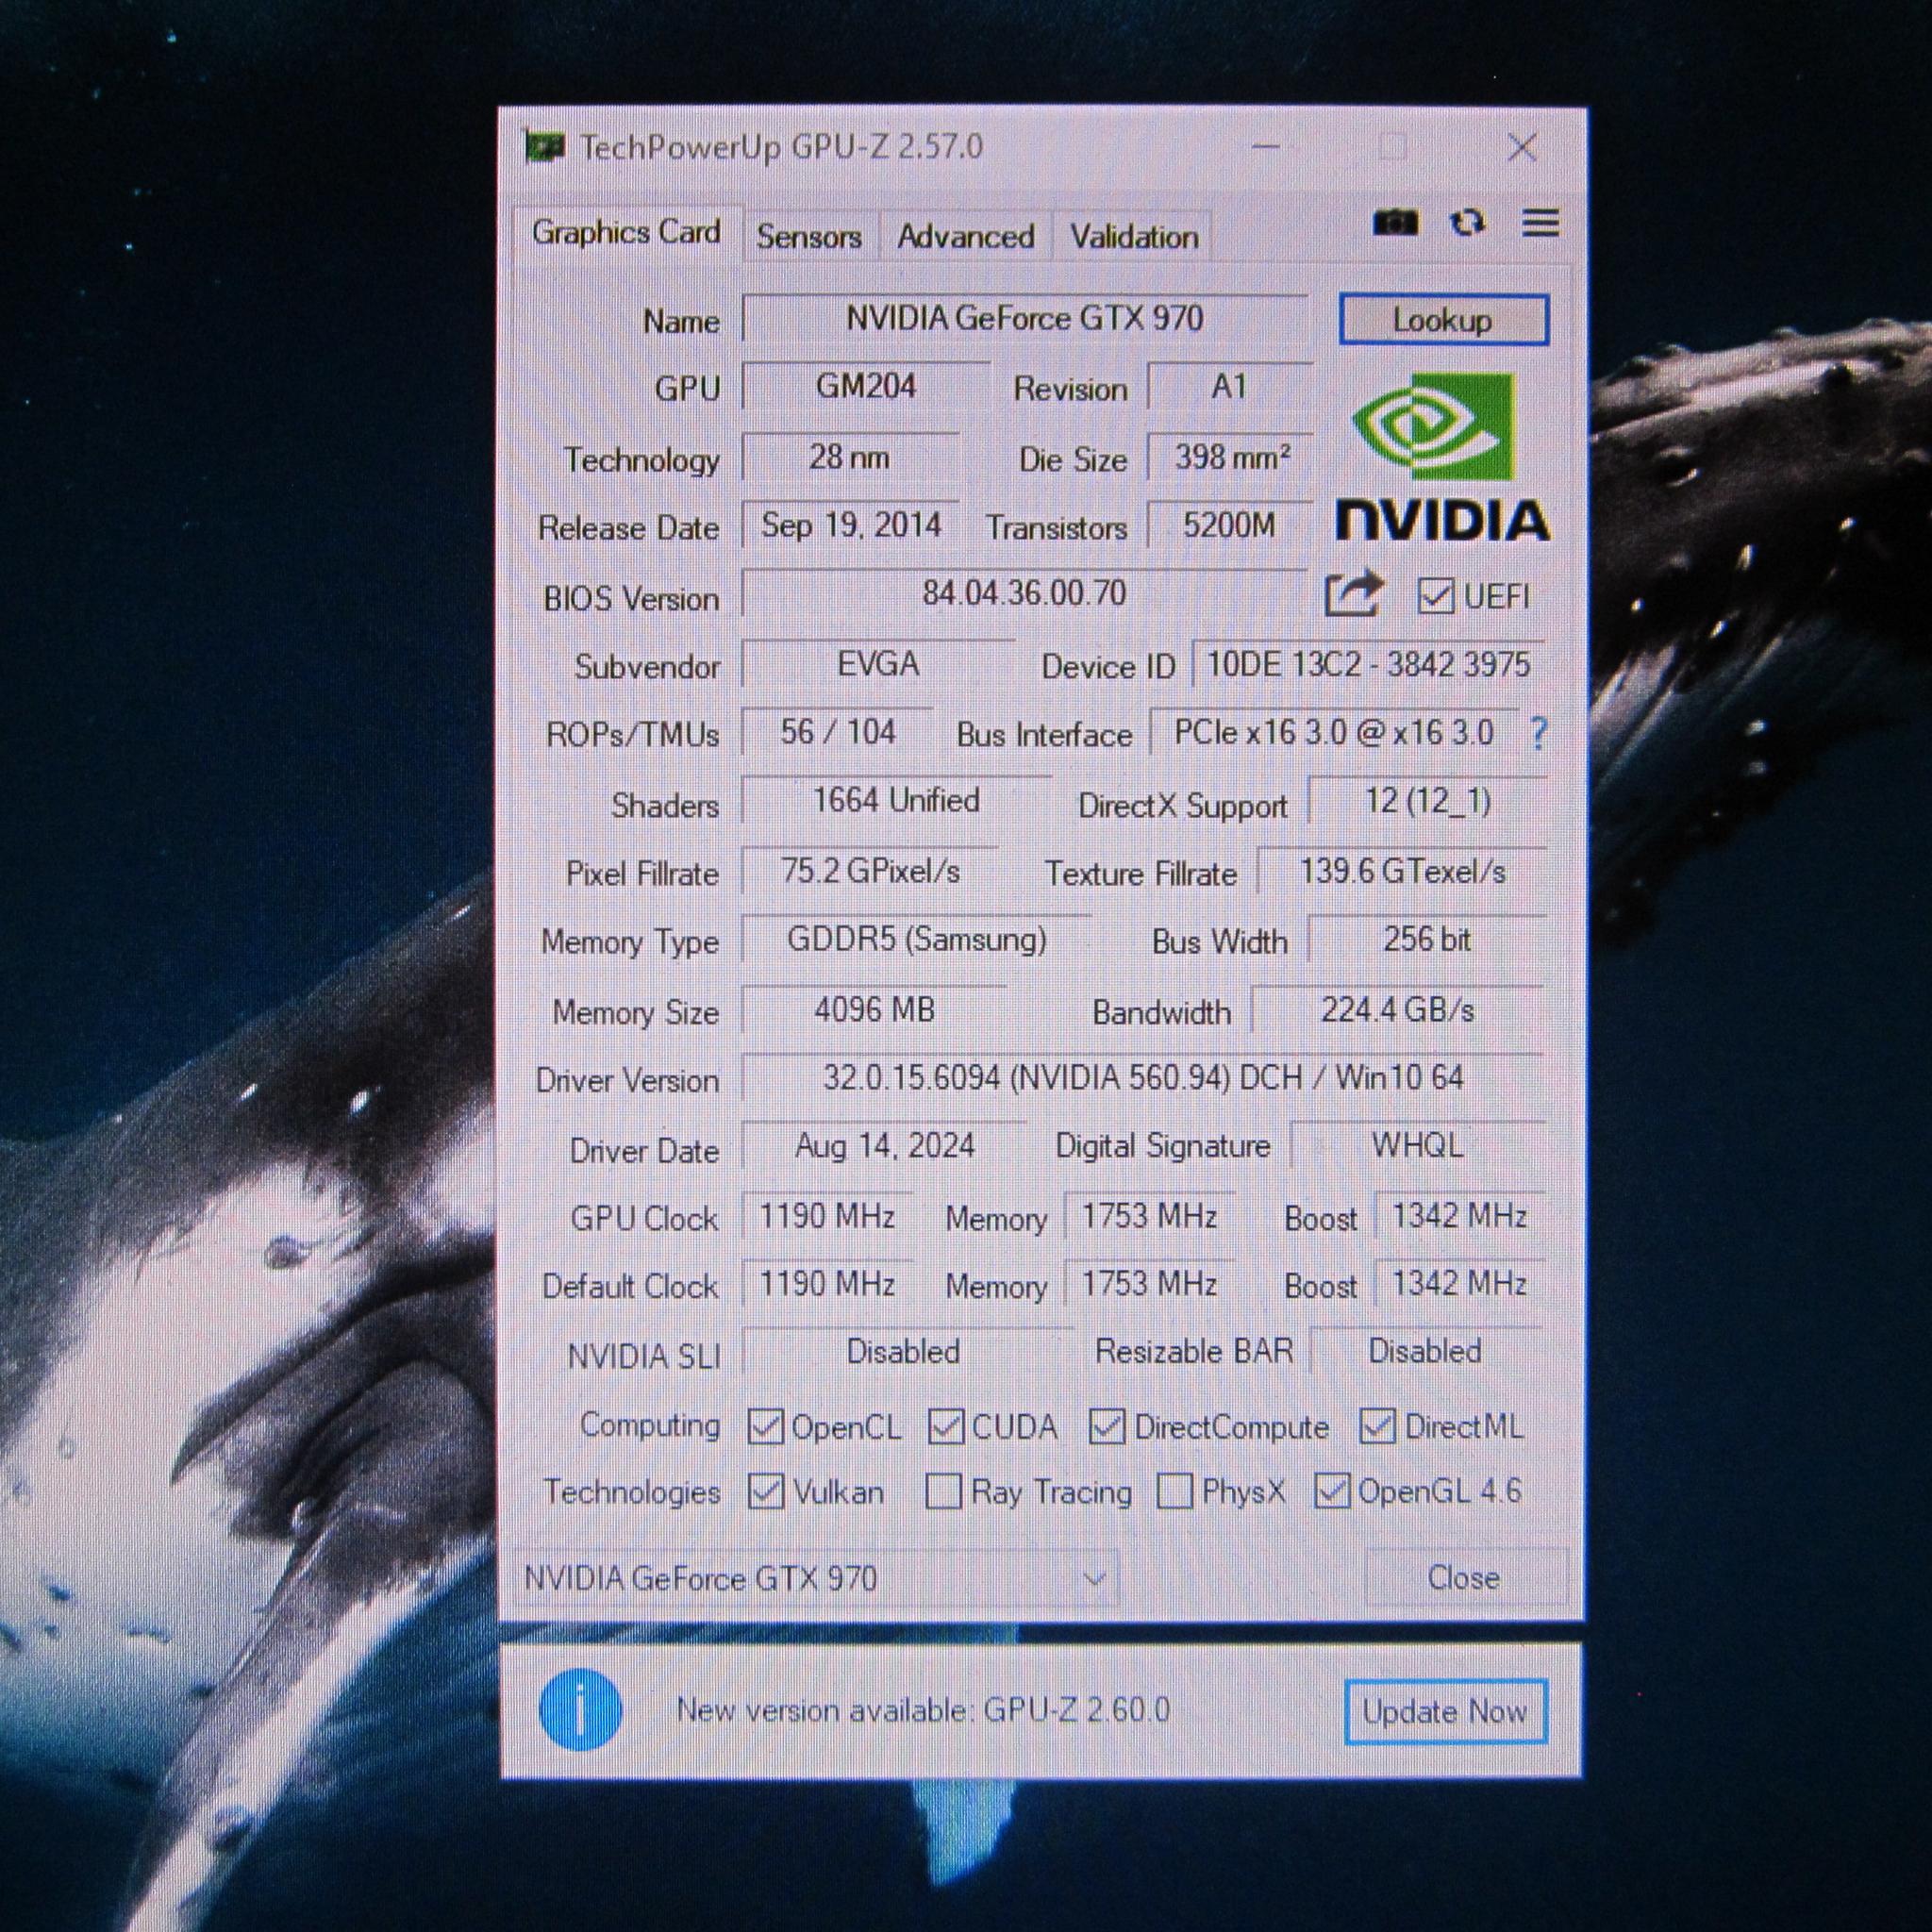Image resolution: width=1932 pixels, height=1932 pixels.
Task: Toggle the CUDA checkbox
Action: (946, 1426)
